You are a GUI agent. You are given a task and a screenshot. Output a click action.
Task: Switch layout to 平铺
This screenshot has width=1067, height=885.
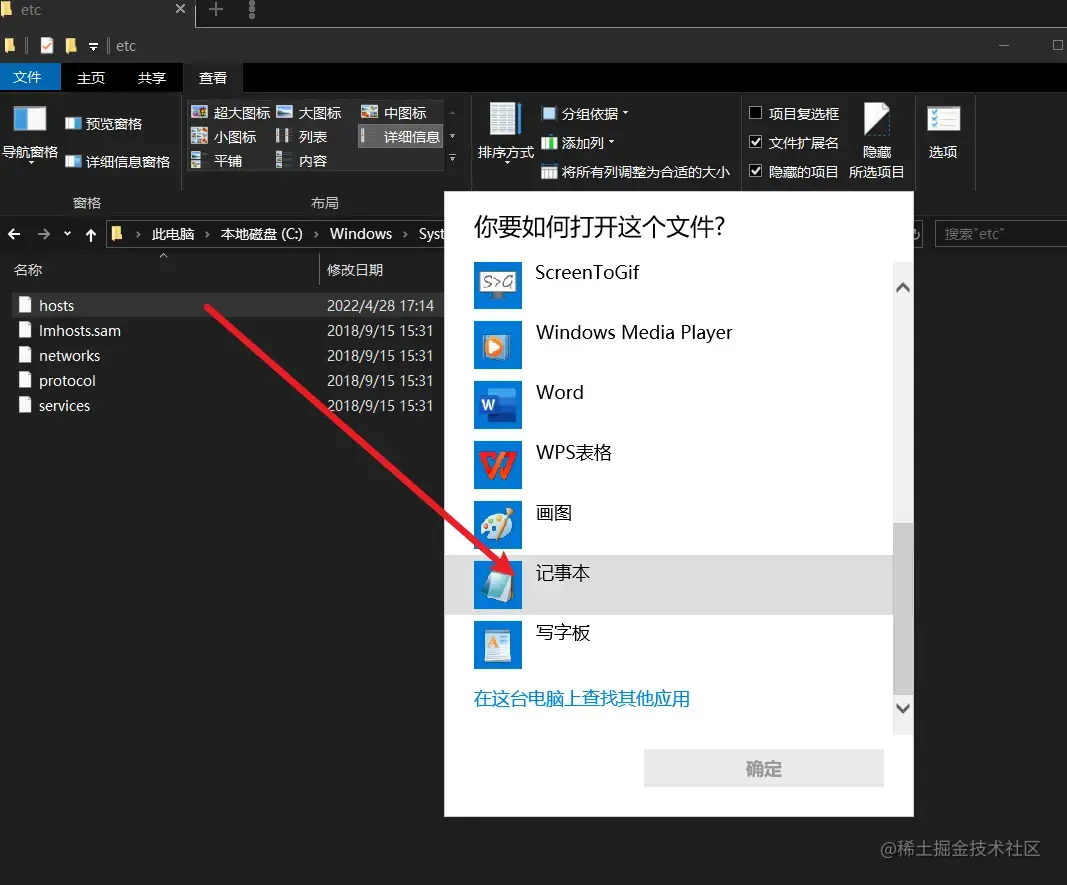pos(216,161)
